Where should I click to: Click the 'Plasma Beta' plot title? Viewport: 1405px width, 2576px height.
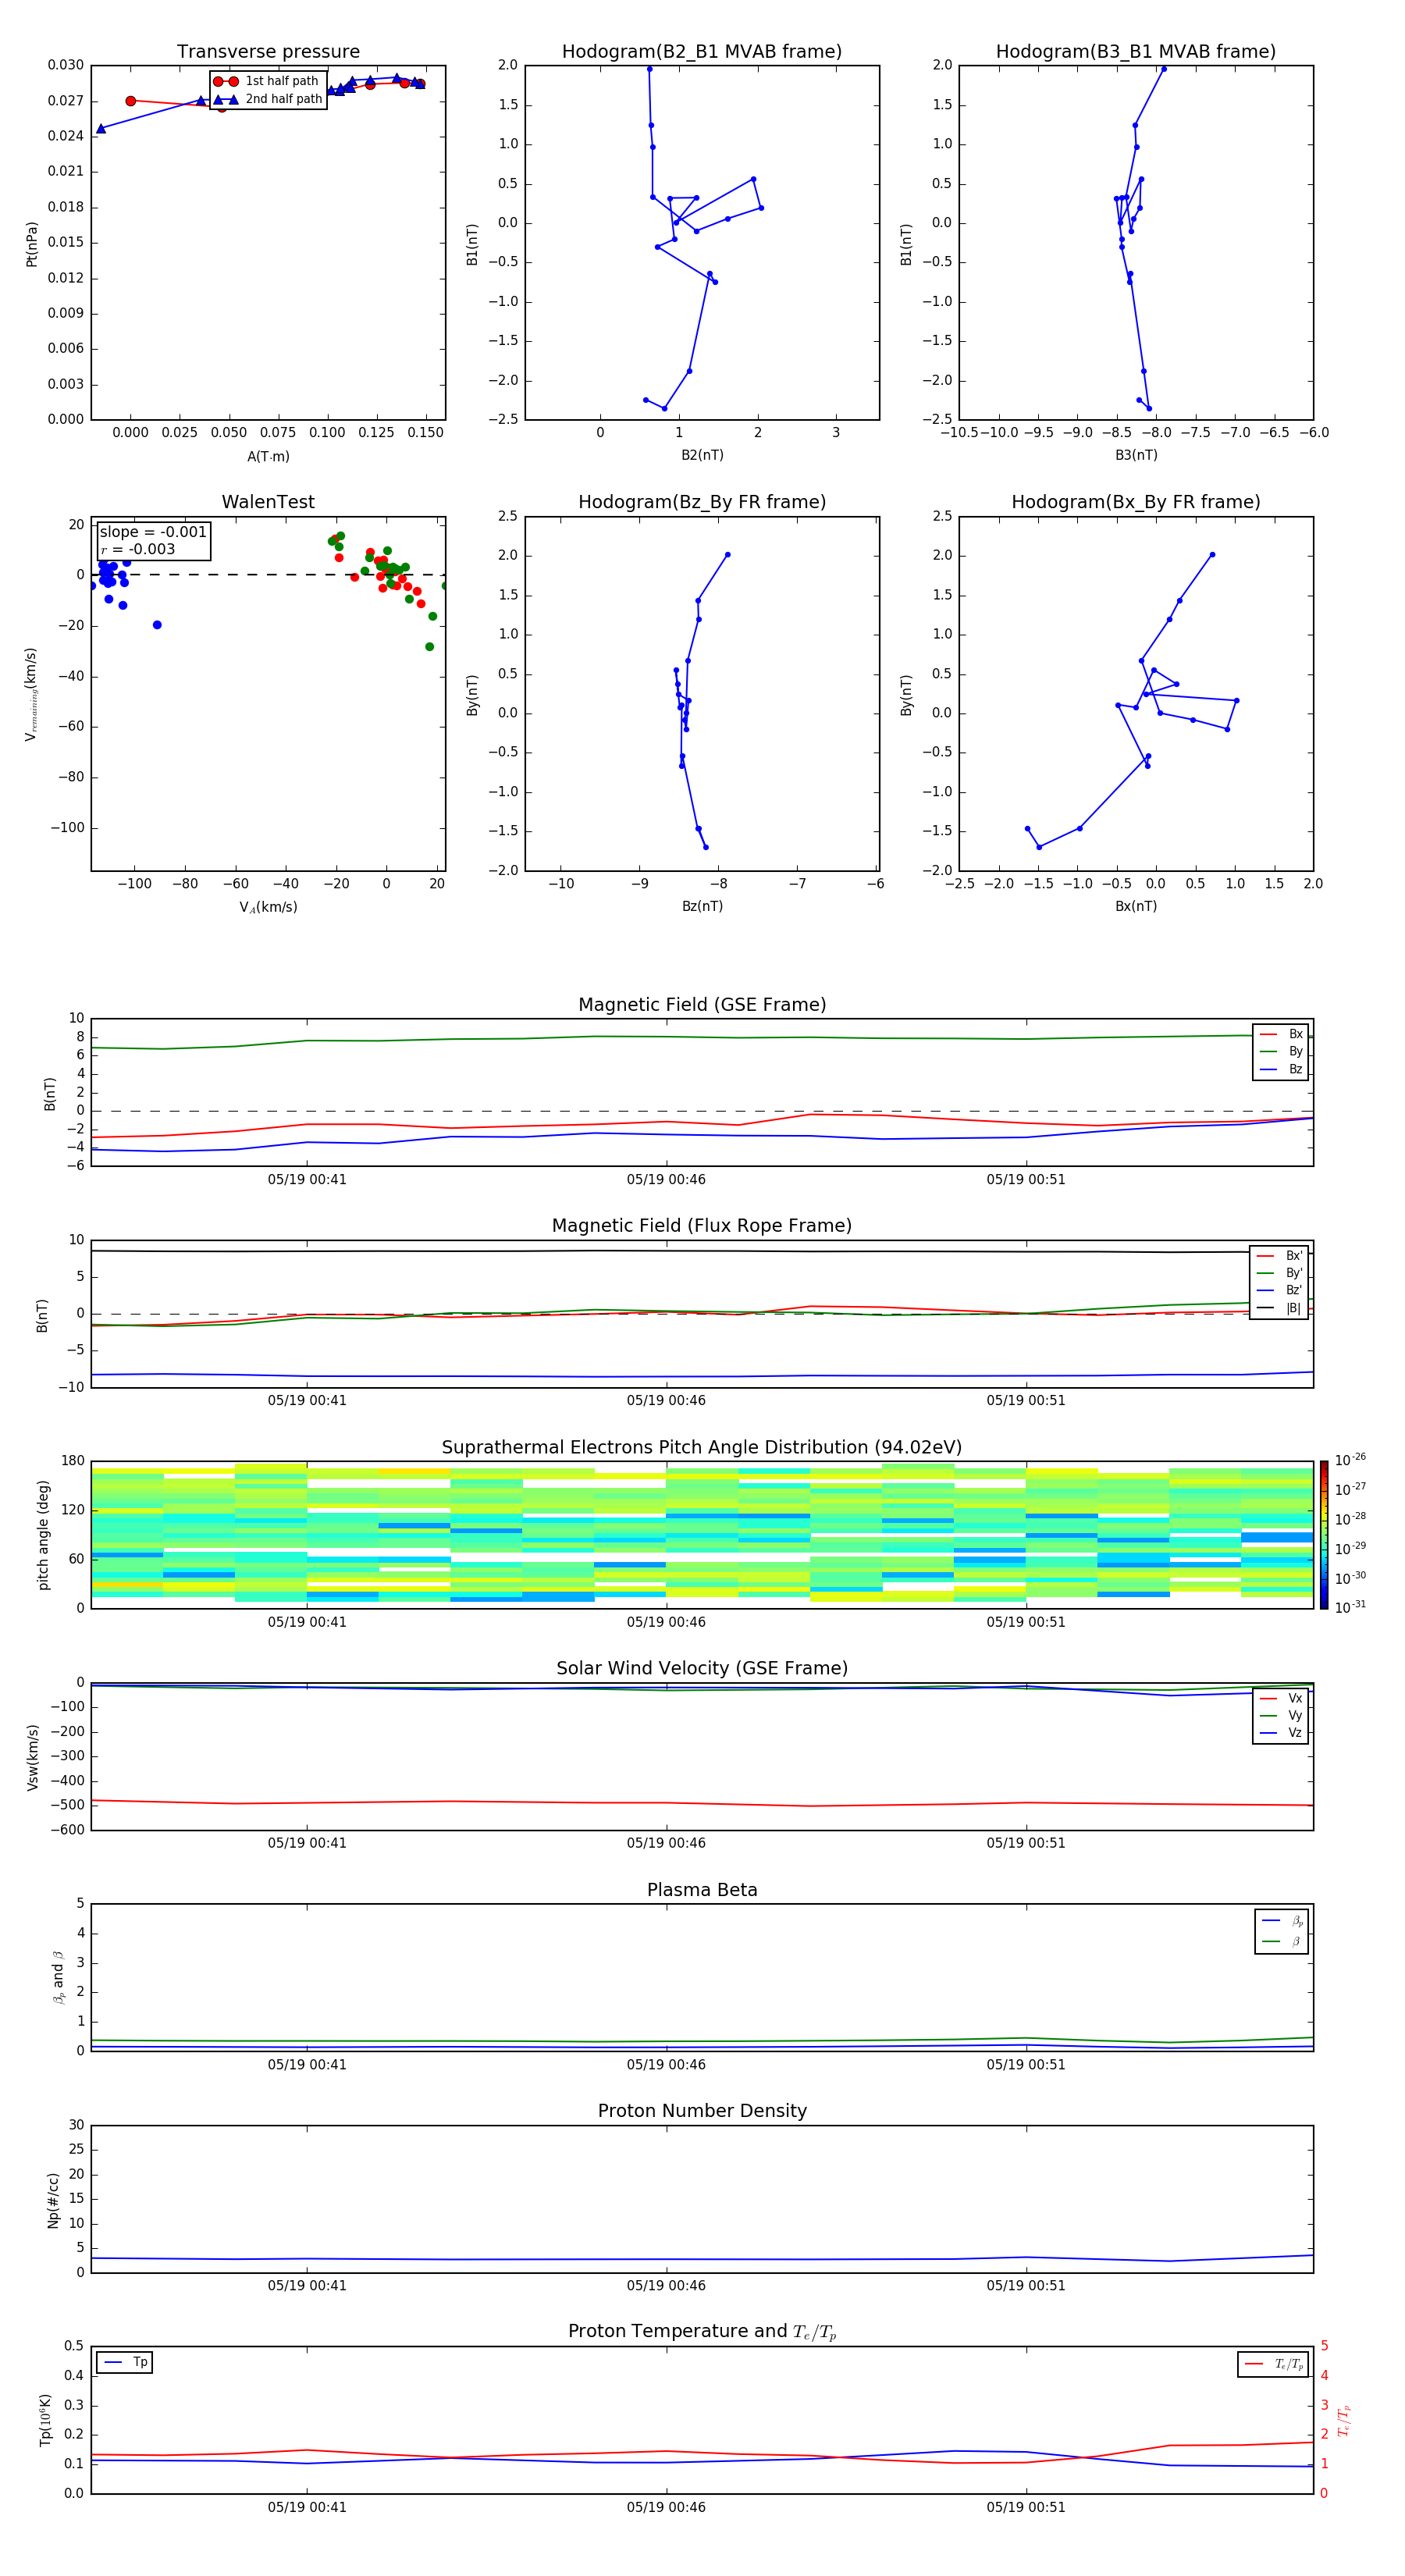point(702,1891)
